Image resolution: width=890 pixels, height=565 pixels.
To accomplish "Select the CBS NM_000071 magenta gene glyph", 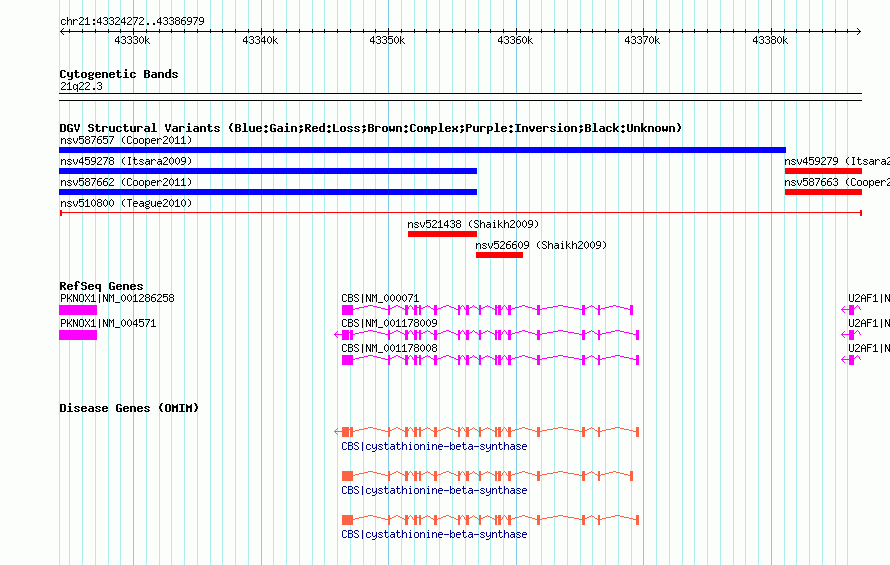I will [488, 310].
